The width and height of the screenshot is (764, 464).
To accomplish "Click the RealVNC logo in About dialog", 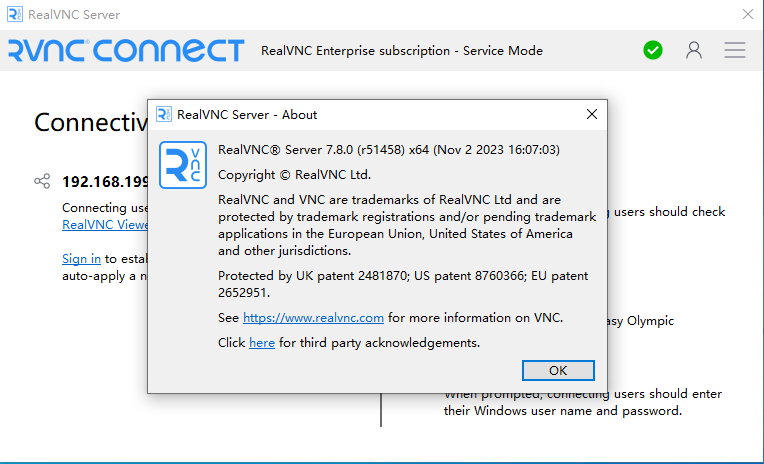I will 183,165.
